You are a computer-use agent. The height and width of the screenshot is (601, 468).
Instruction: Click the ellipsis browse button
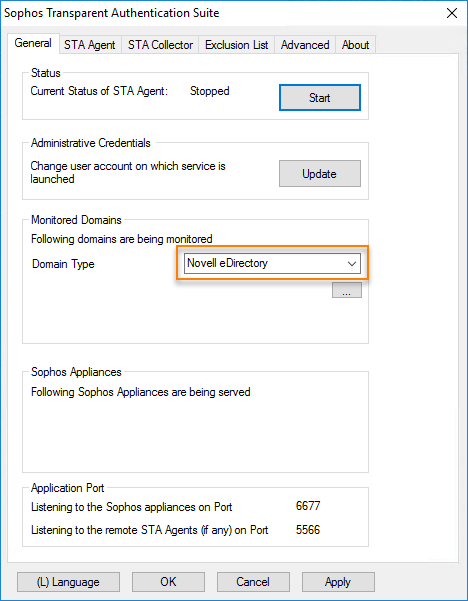346,290
